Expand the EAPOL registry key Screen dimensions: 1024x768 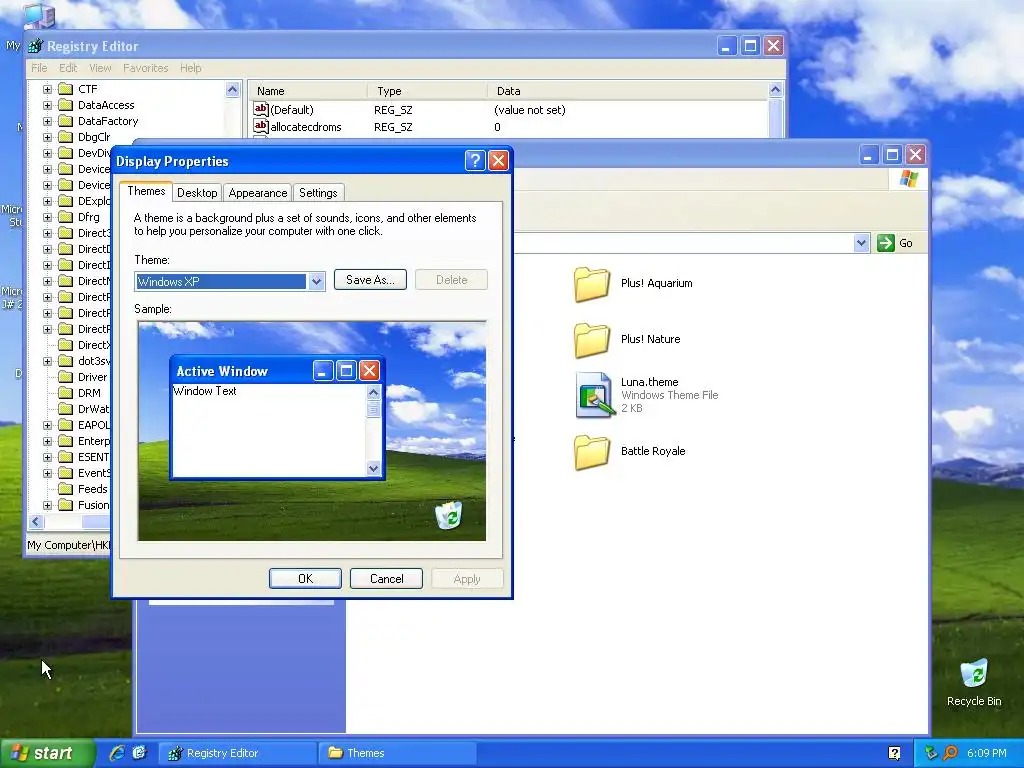pyautogui.click(x=47, y=424)
